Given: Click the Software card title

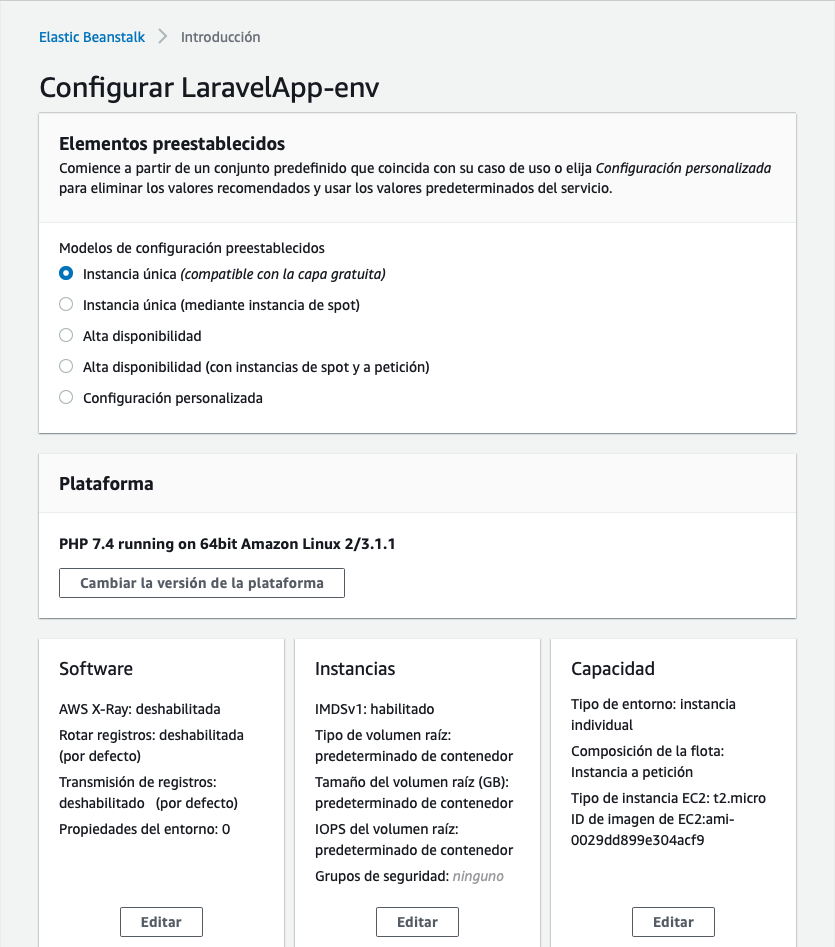Looking at the screenshot, I should 96,669.
